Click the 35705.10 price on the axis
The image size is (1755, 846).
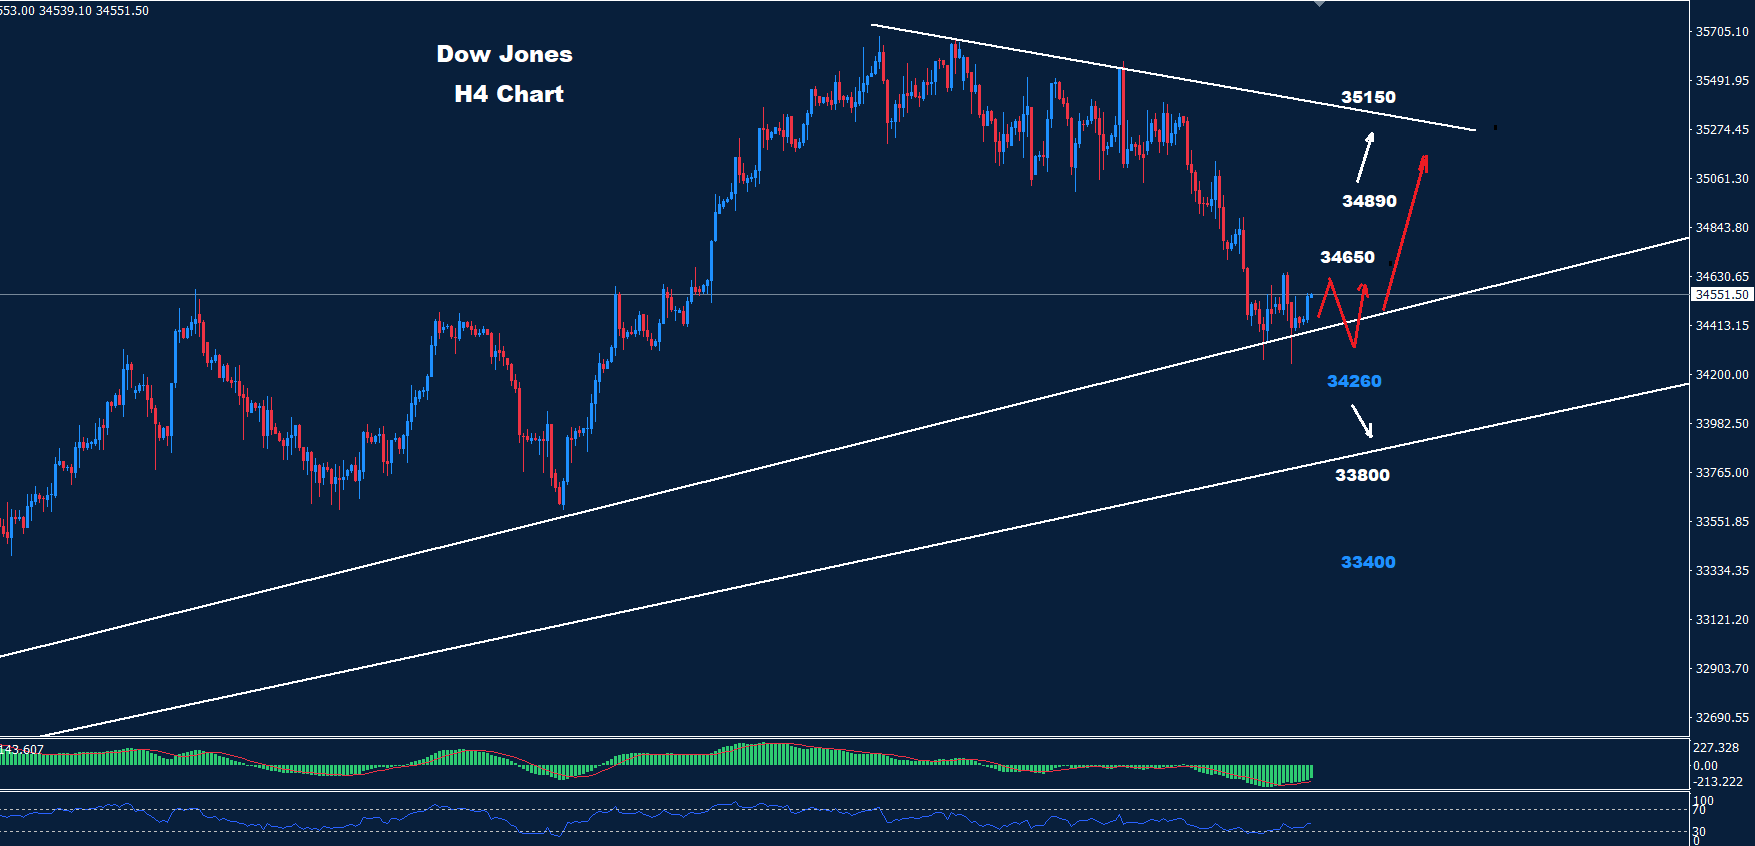1721,32
